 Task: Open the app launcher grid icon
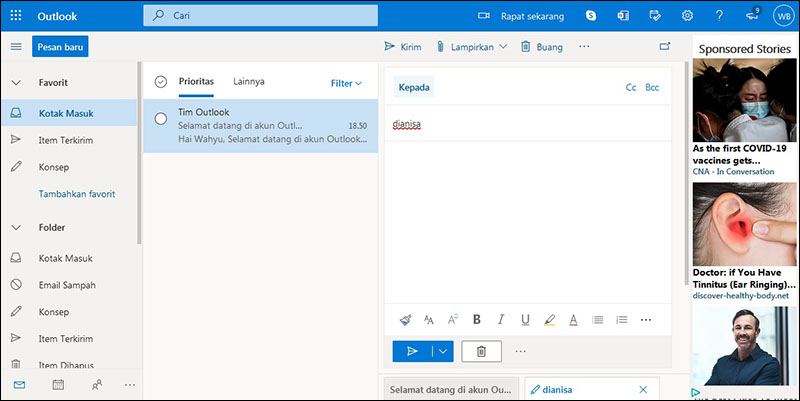tap(16, 16)
